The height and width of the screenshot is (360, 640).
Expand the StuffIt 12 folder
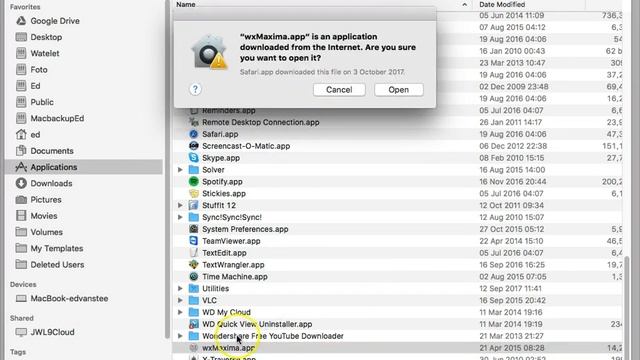point(180,205)
